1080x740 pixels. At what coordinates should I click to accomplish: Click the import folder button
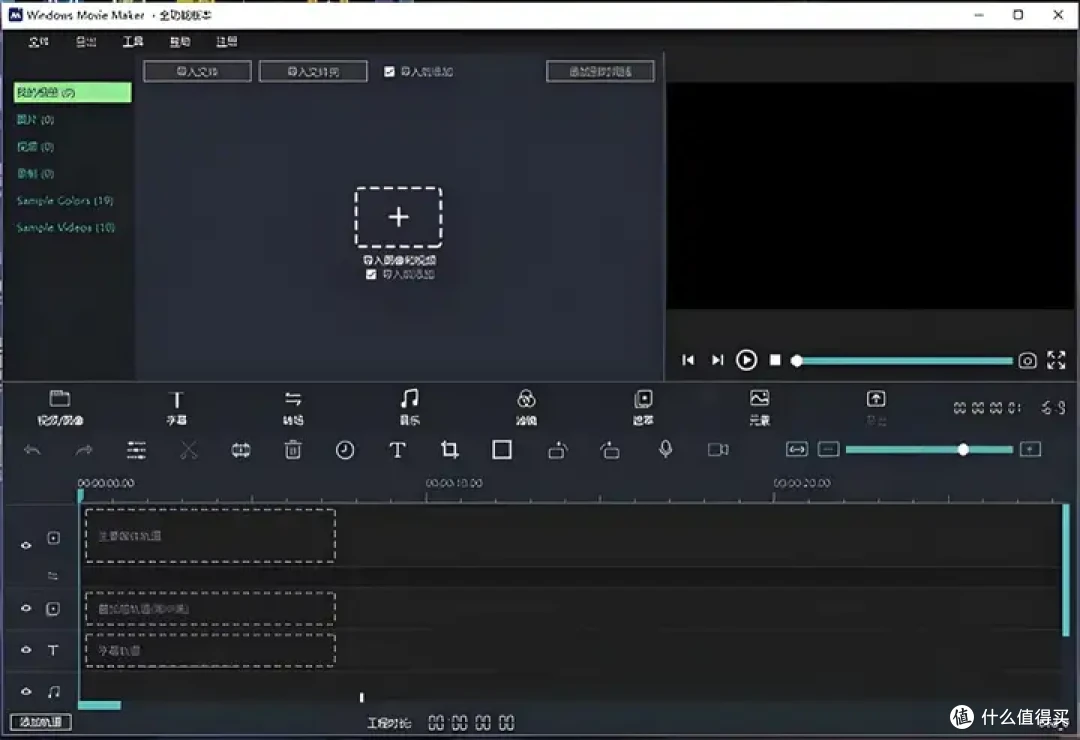(x=313, y=71)
